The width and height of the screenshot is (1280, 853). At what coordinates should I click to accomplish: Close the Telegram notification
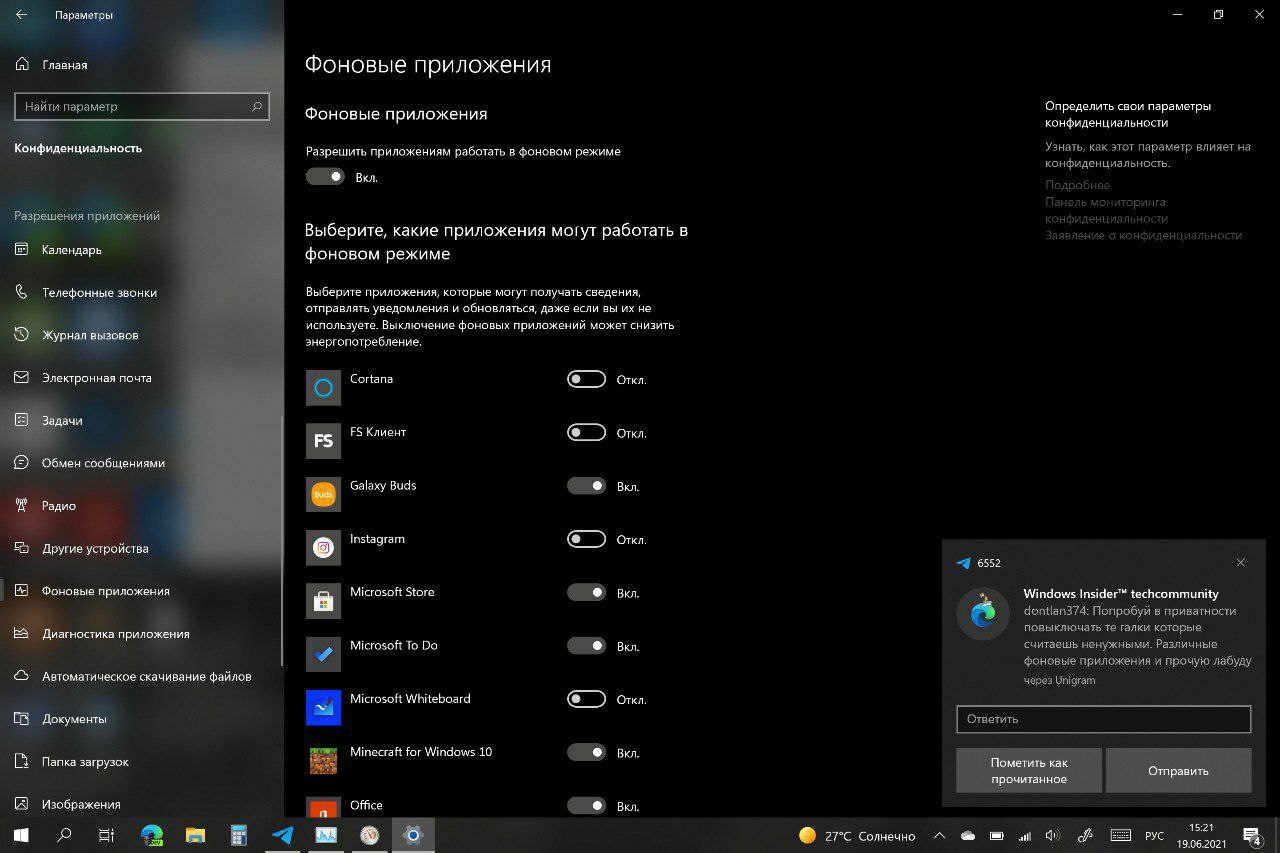1241,563
